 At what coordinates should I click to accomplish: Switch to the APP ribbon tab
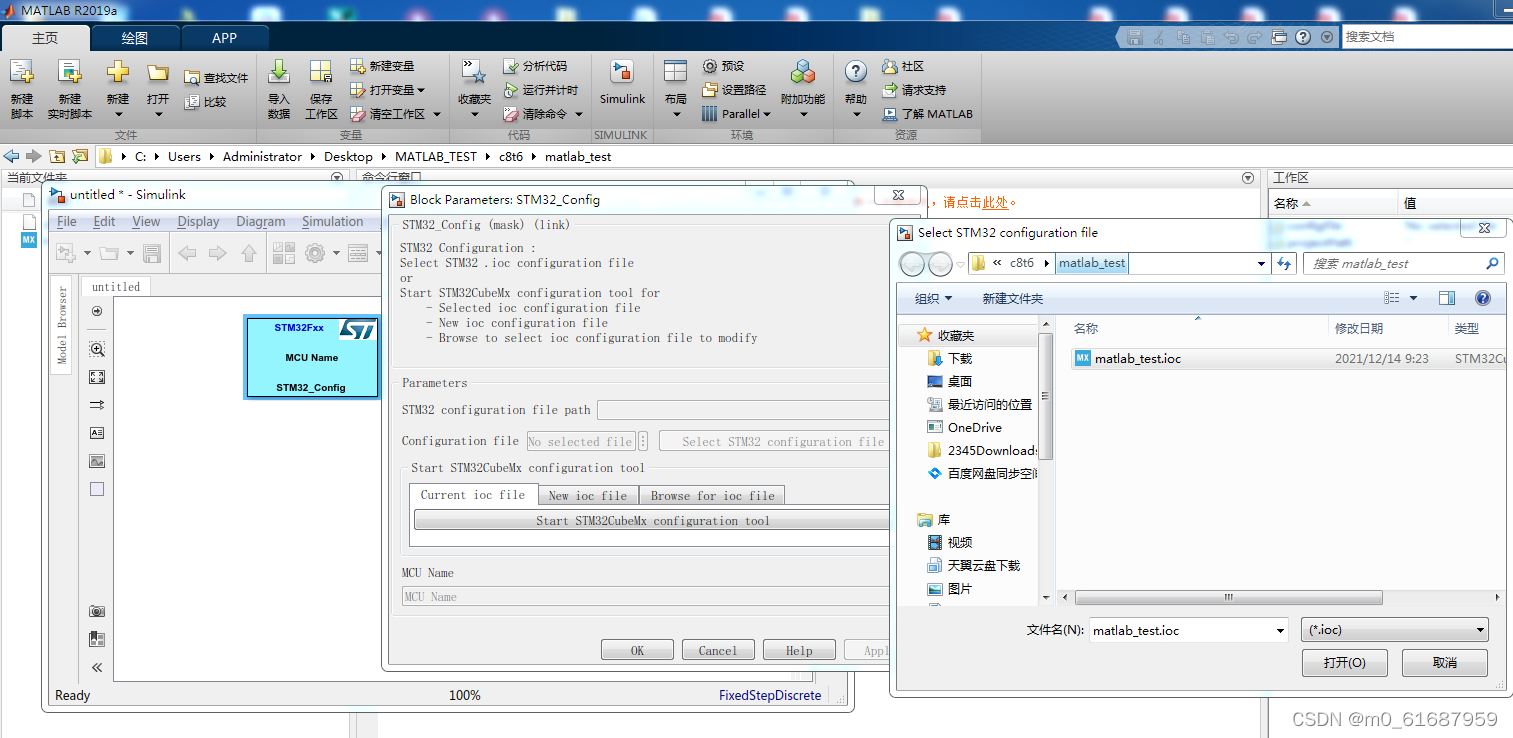click(x=224, y=37)
